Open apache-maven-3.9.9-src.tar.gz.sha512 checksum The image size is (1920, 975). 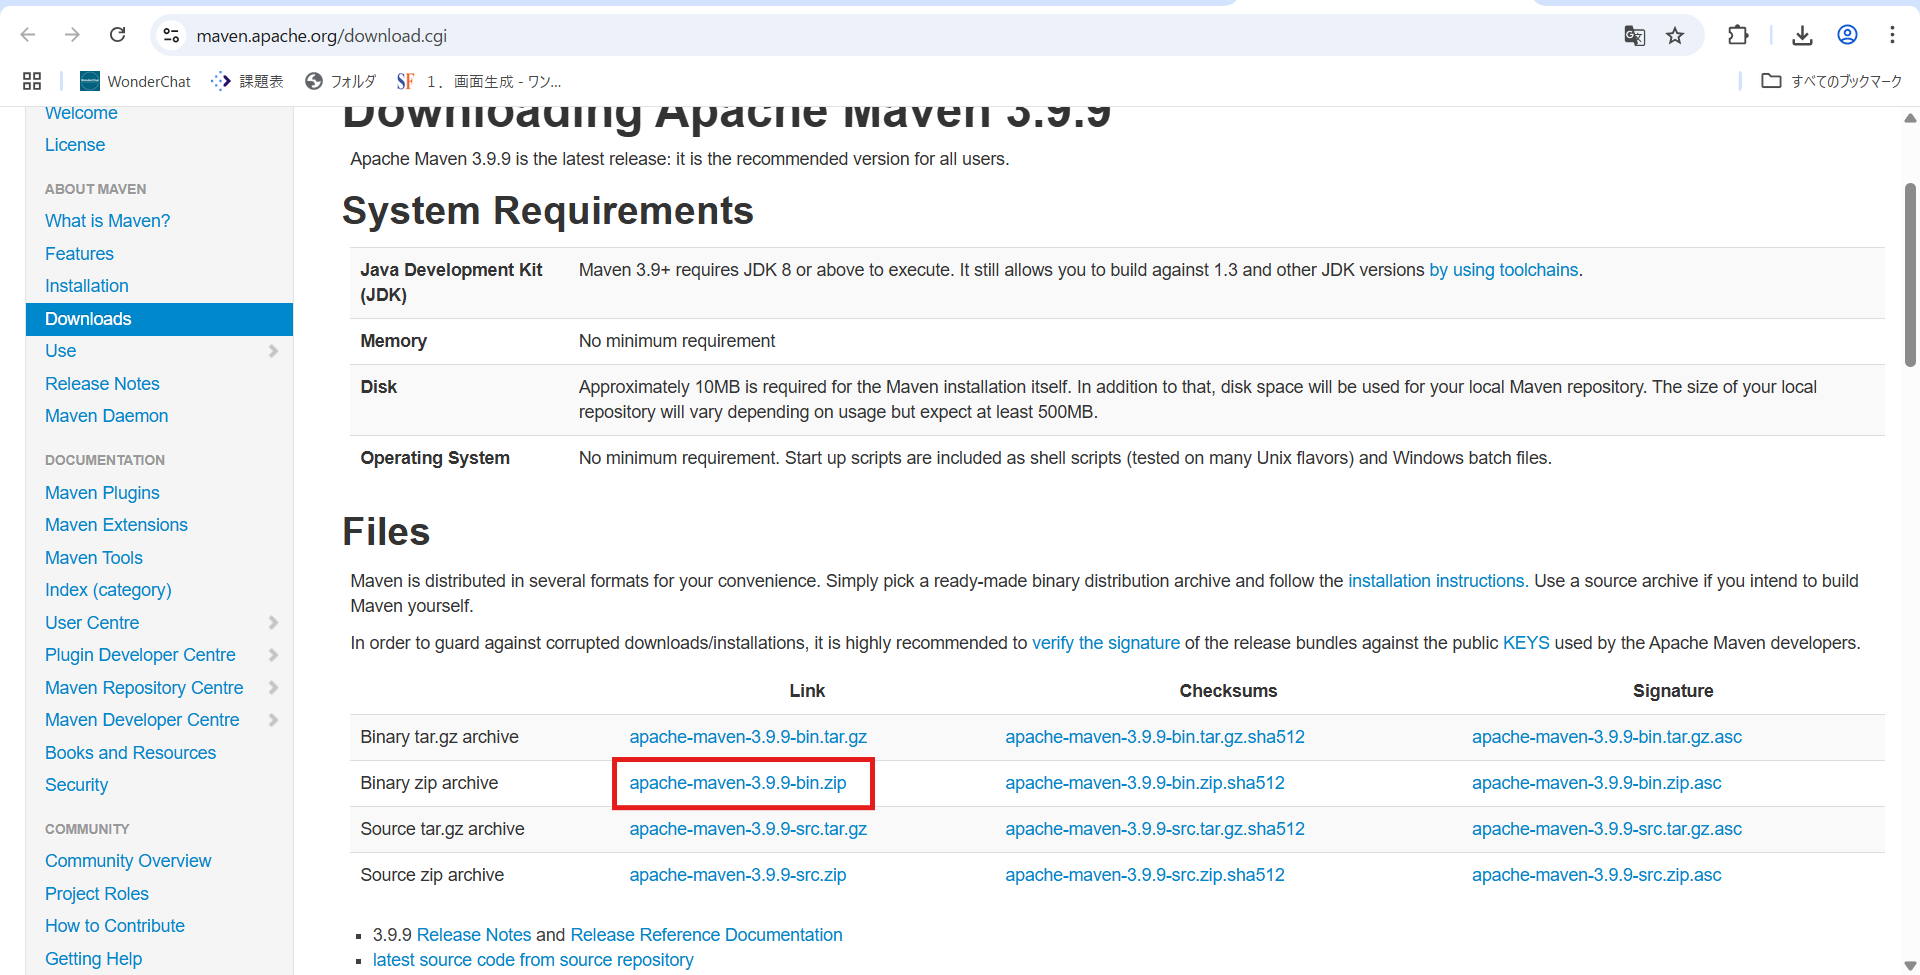[x=1155, y=829]
